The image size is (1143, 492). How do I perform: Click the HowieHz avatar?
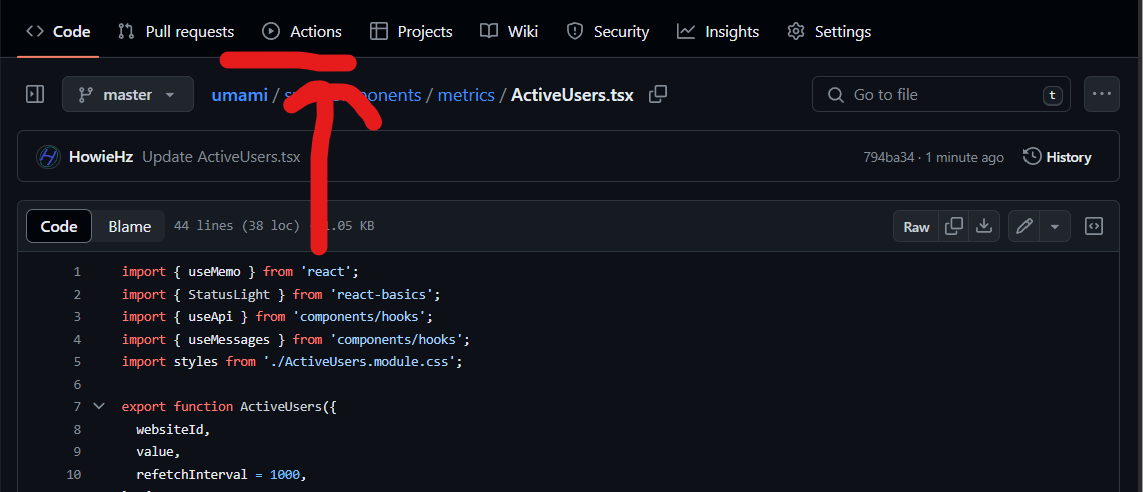tap(48, 157)
